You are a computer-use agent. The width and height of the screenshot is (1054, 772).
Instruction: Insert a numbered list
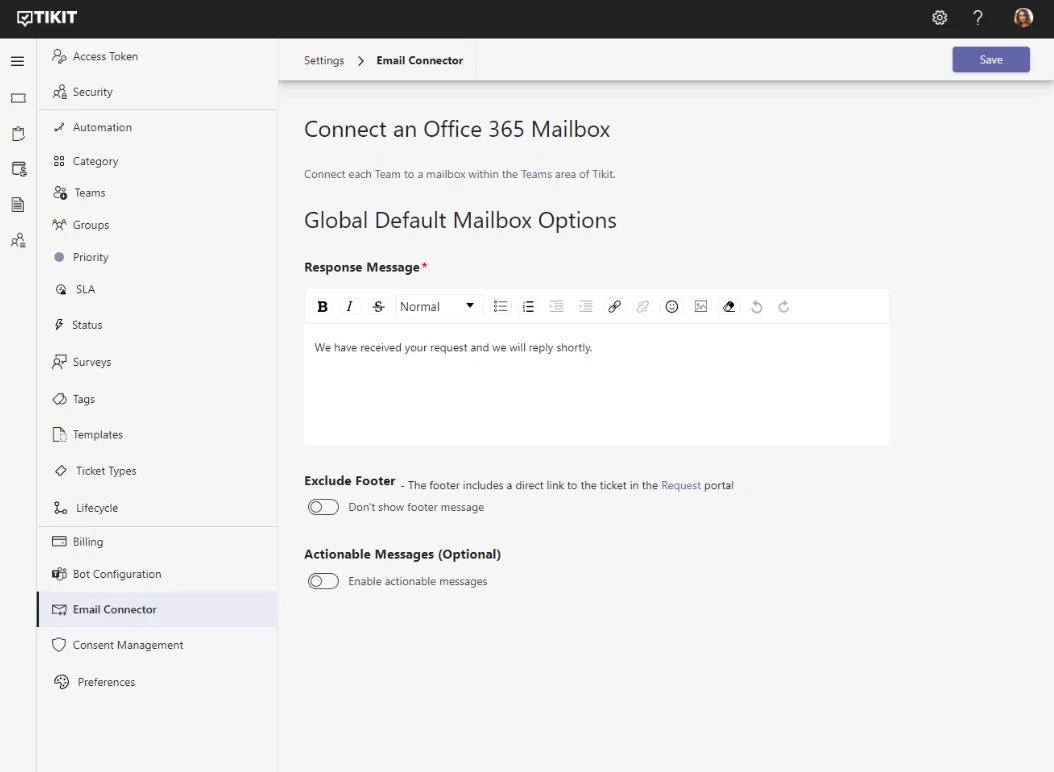[528, 307]
